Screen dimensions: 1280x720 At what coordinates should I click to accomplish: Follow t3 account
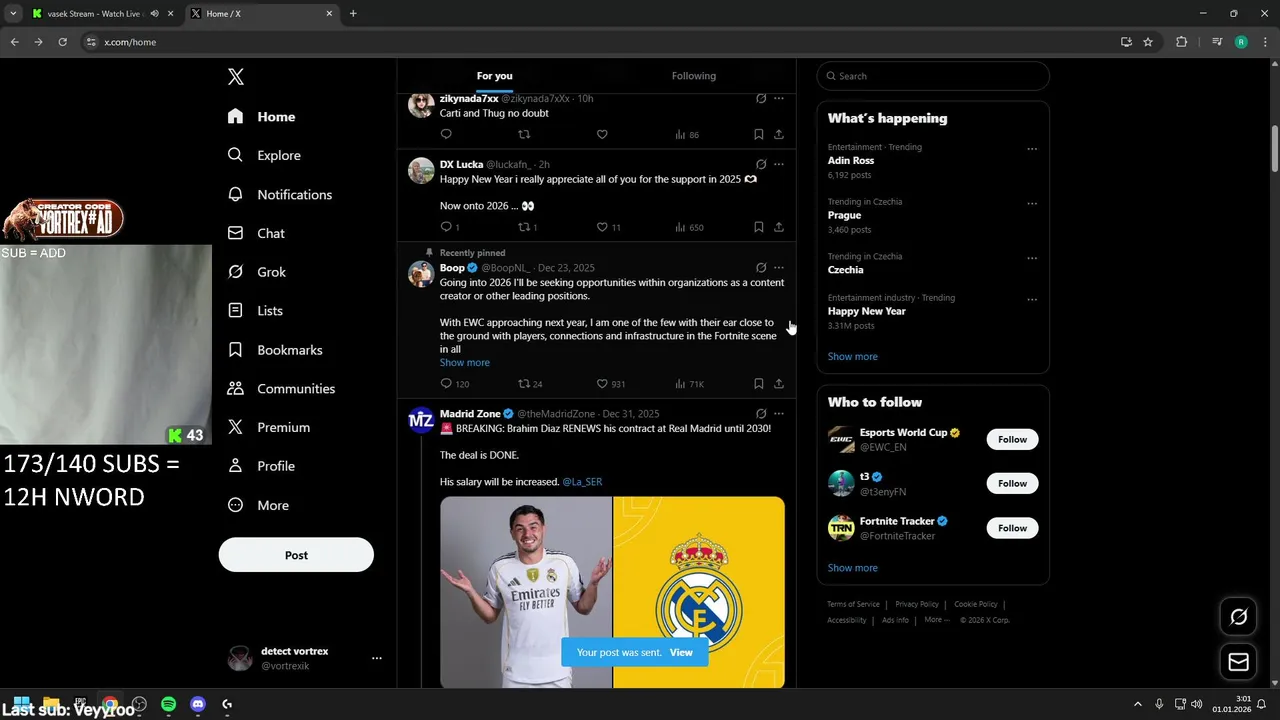pyautogui.click(x=1012, y=483)
